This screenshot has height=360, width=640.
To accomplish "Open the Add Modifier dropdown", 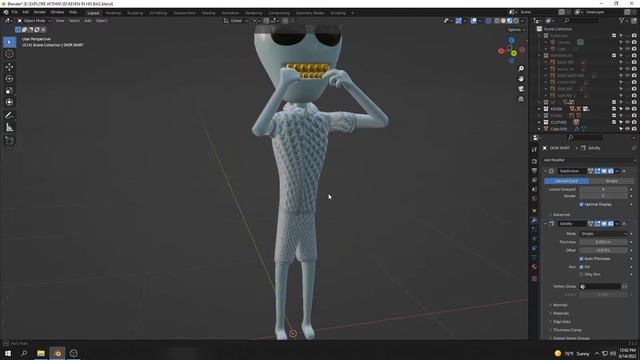I will (589, 160).
